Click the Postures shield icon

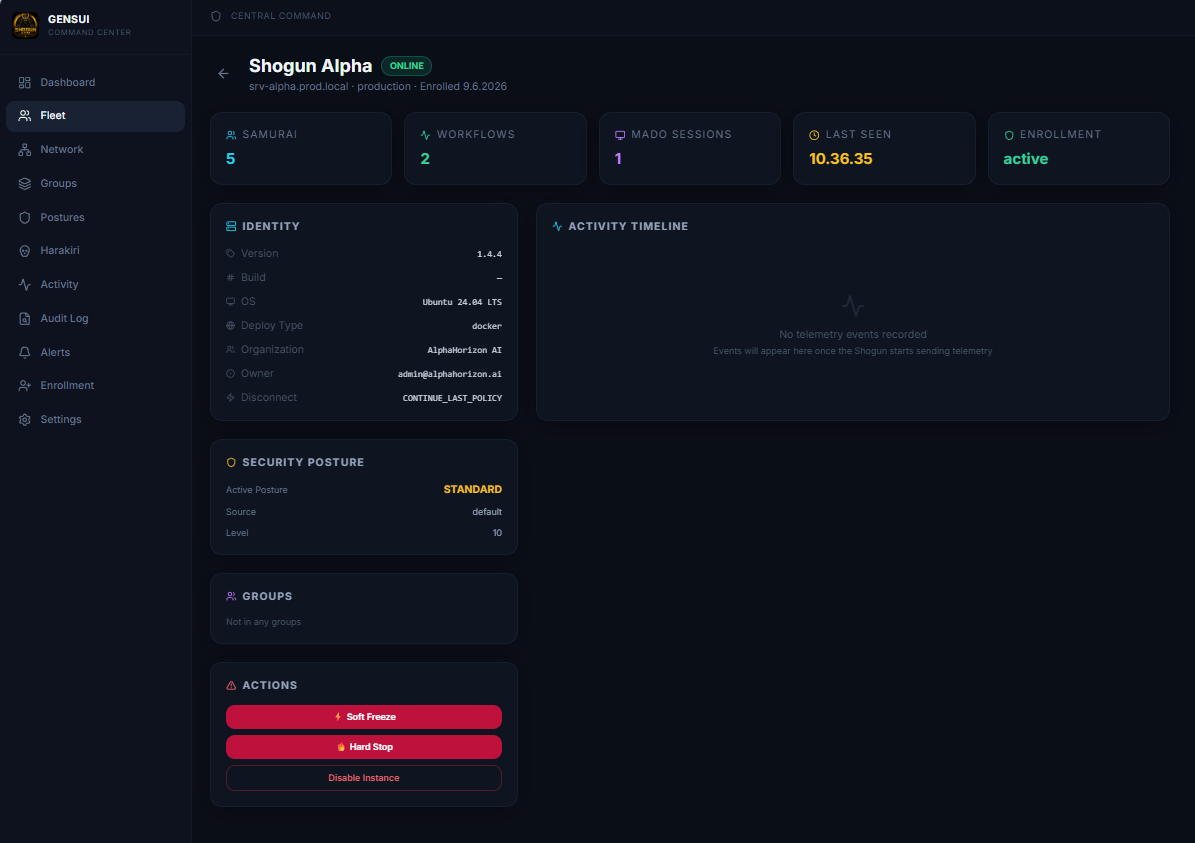(x=24, y=217)
